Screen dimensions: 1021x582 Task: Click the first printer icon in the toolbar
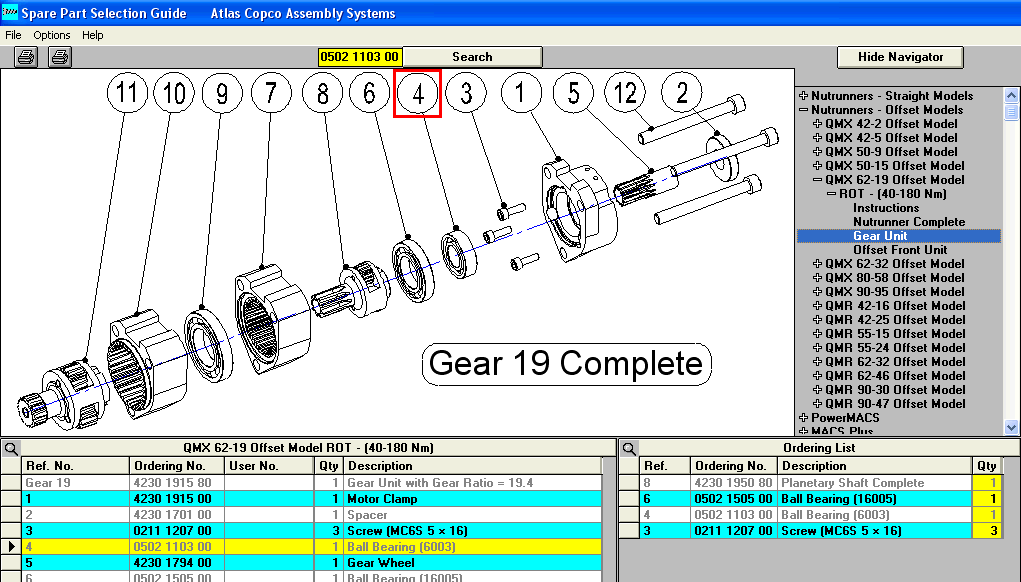pos(26,57)
